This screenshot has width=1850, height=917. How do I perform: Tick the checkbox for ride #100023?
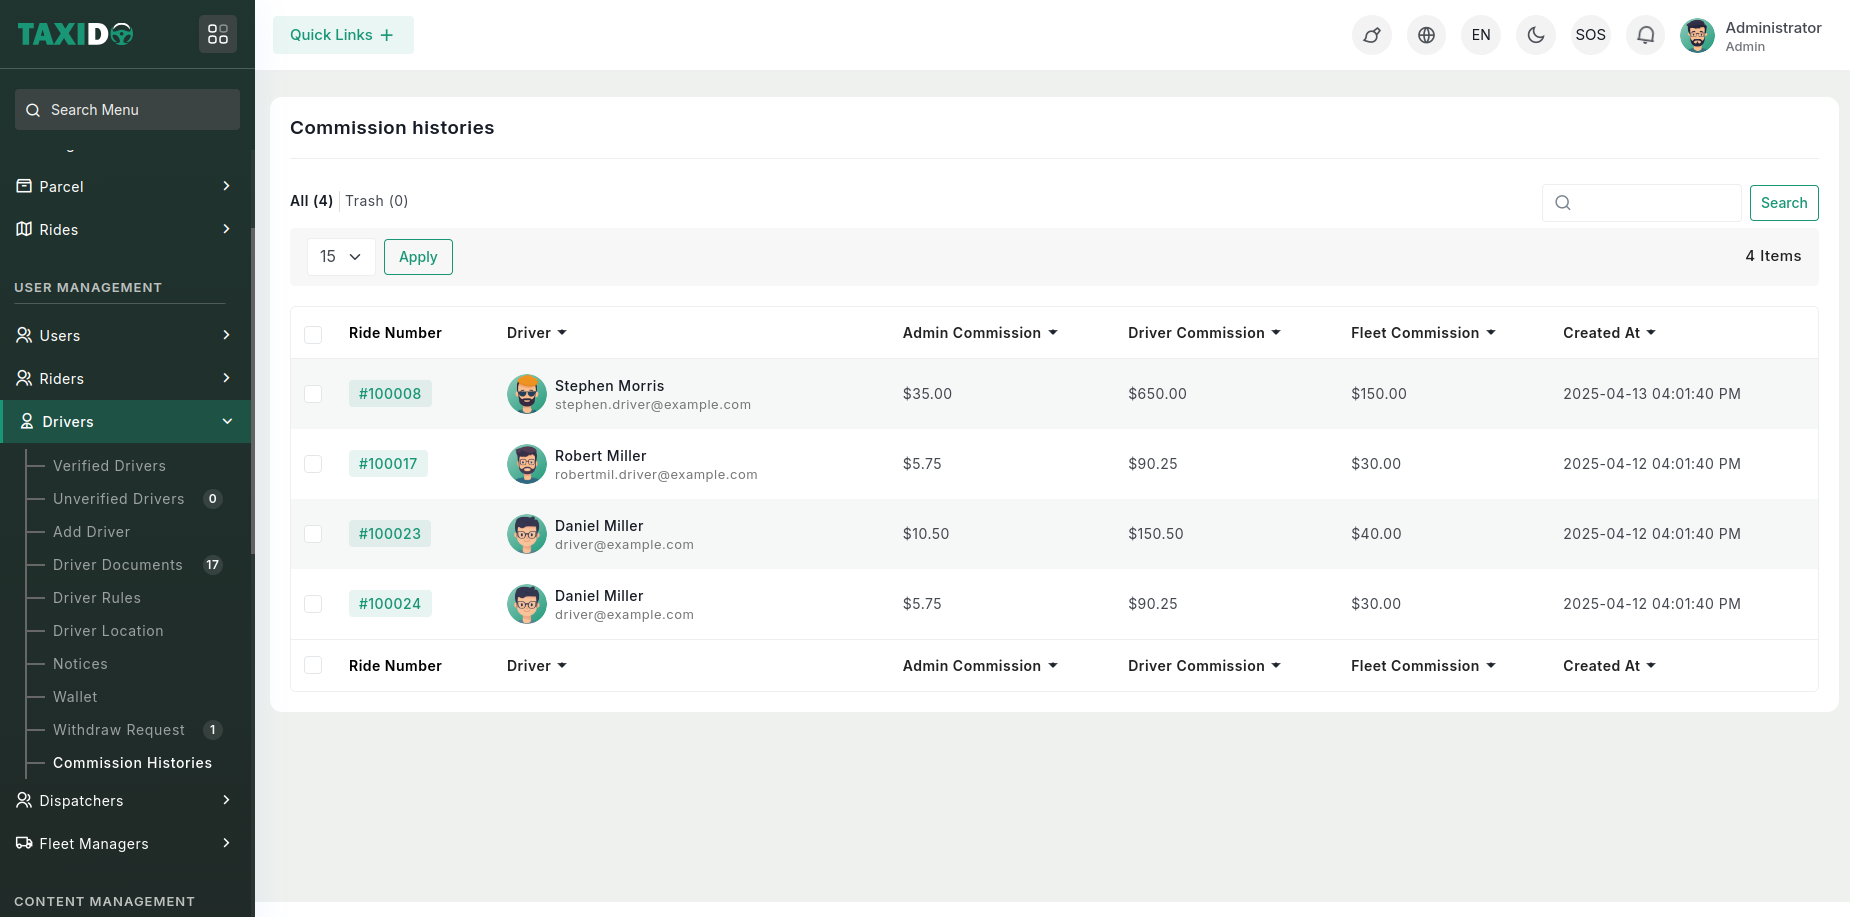click(313, 534)
